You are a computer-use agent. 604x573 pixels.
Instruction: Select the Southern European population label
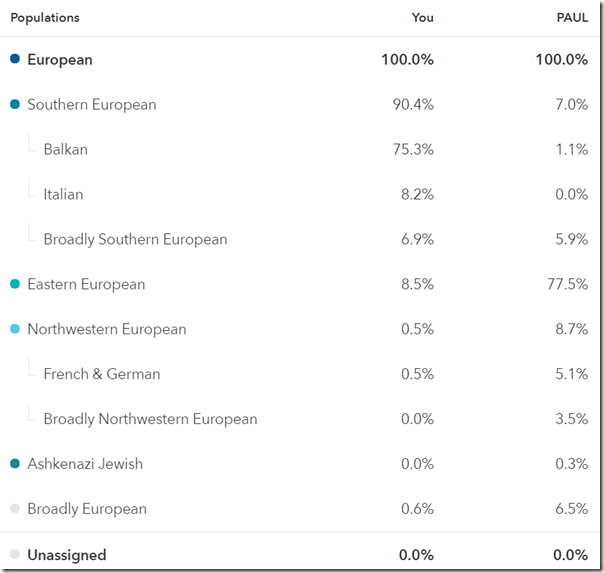point(92,104)
